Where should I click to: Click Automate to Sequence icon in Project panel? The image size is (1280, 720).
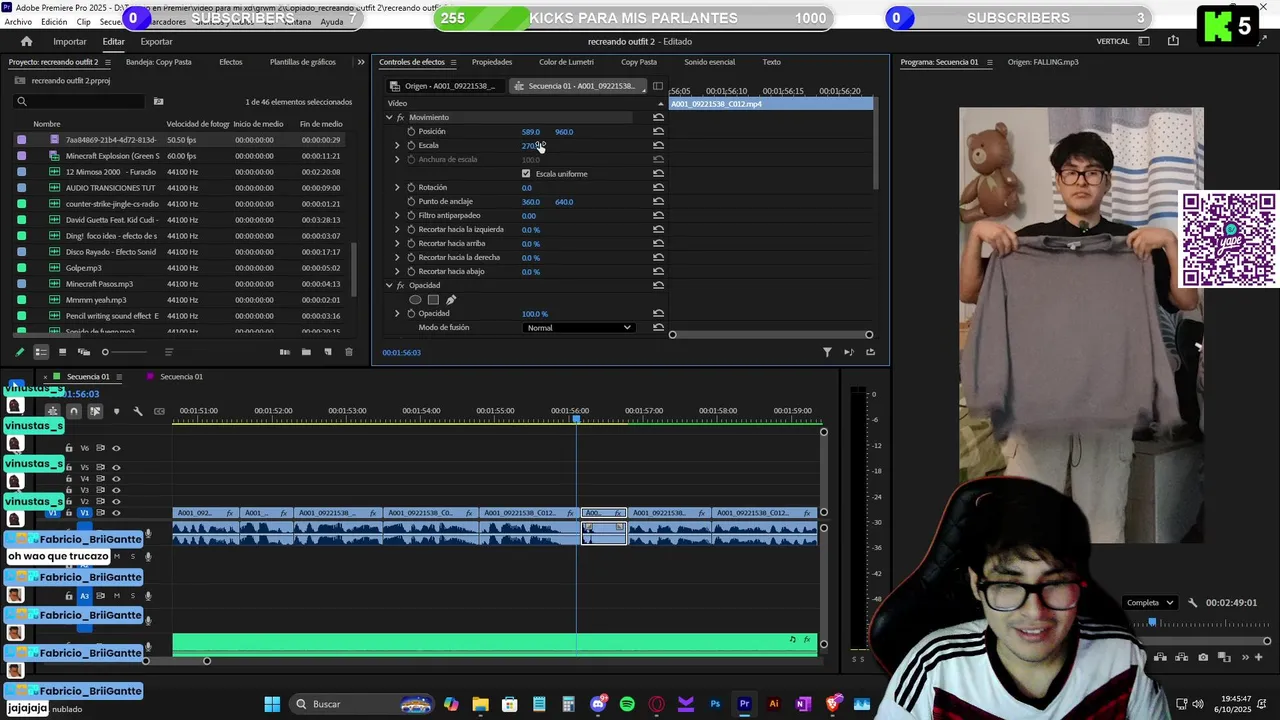tap(285, 352)
